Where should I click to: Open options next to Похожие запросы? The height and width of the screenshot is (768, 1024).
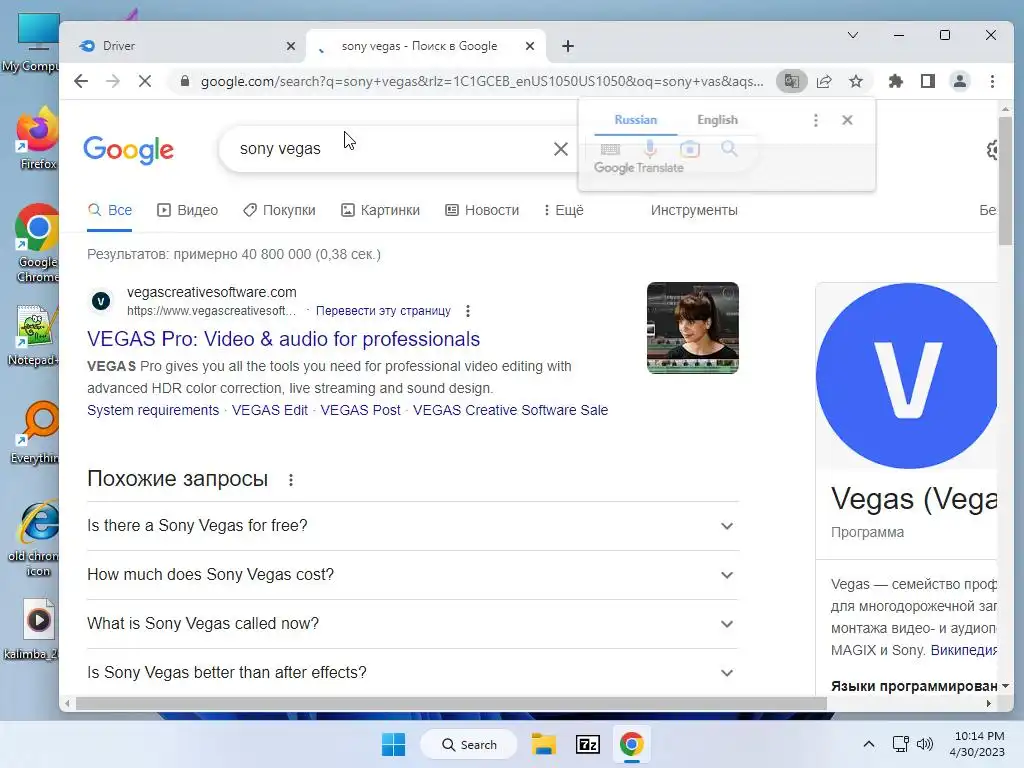tap(291, 480)
